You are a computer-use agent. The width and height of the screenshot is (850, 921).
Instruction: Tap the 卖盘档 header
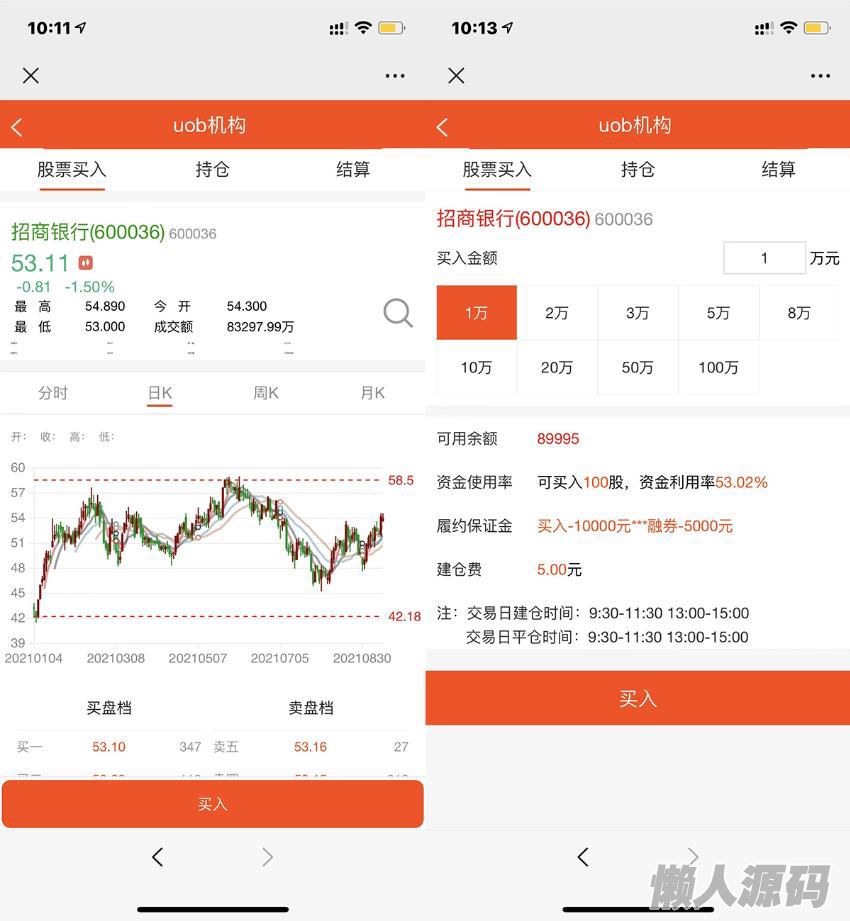pyautogui.click(x=311, y=708)
